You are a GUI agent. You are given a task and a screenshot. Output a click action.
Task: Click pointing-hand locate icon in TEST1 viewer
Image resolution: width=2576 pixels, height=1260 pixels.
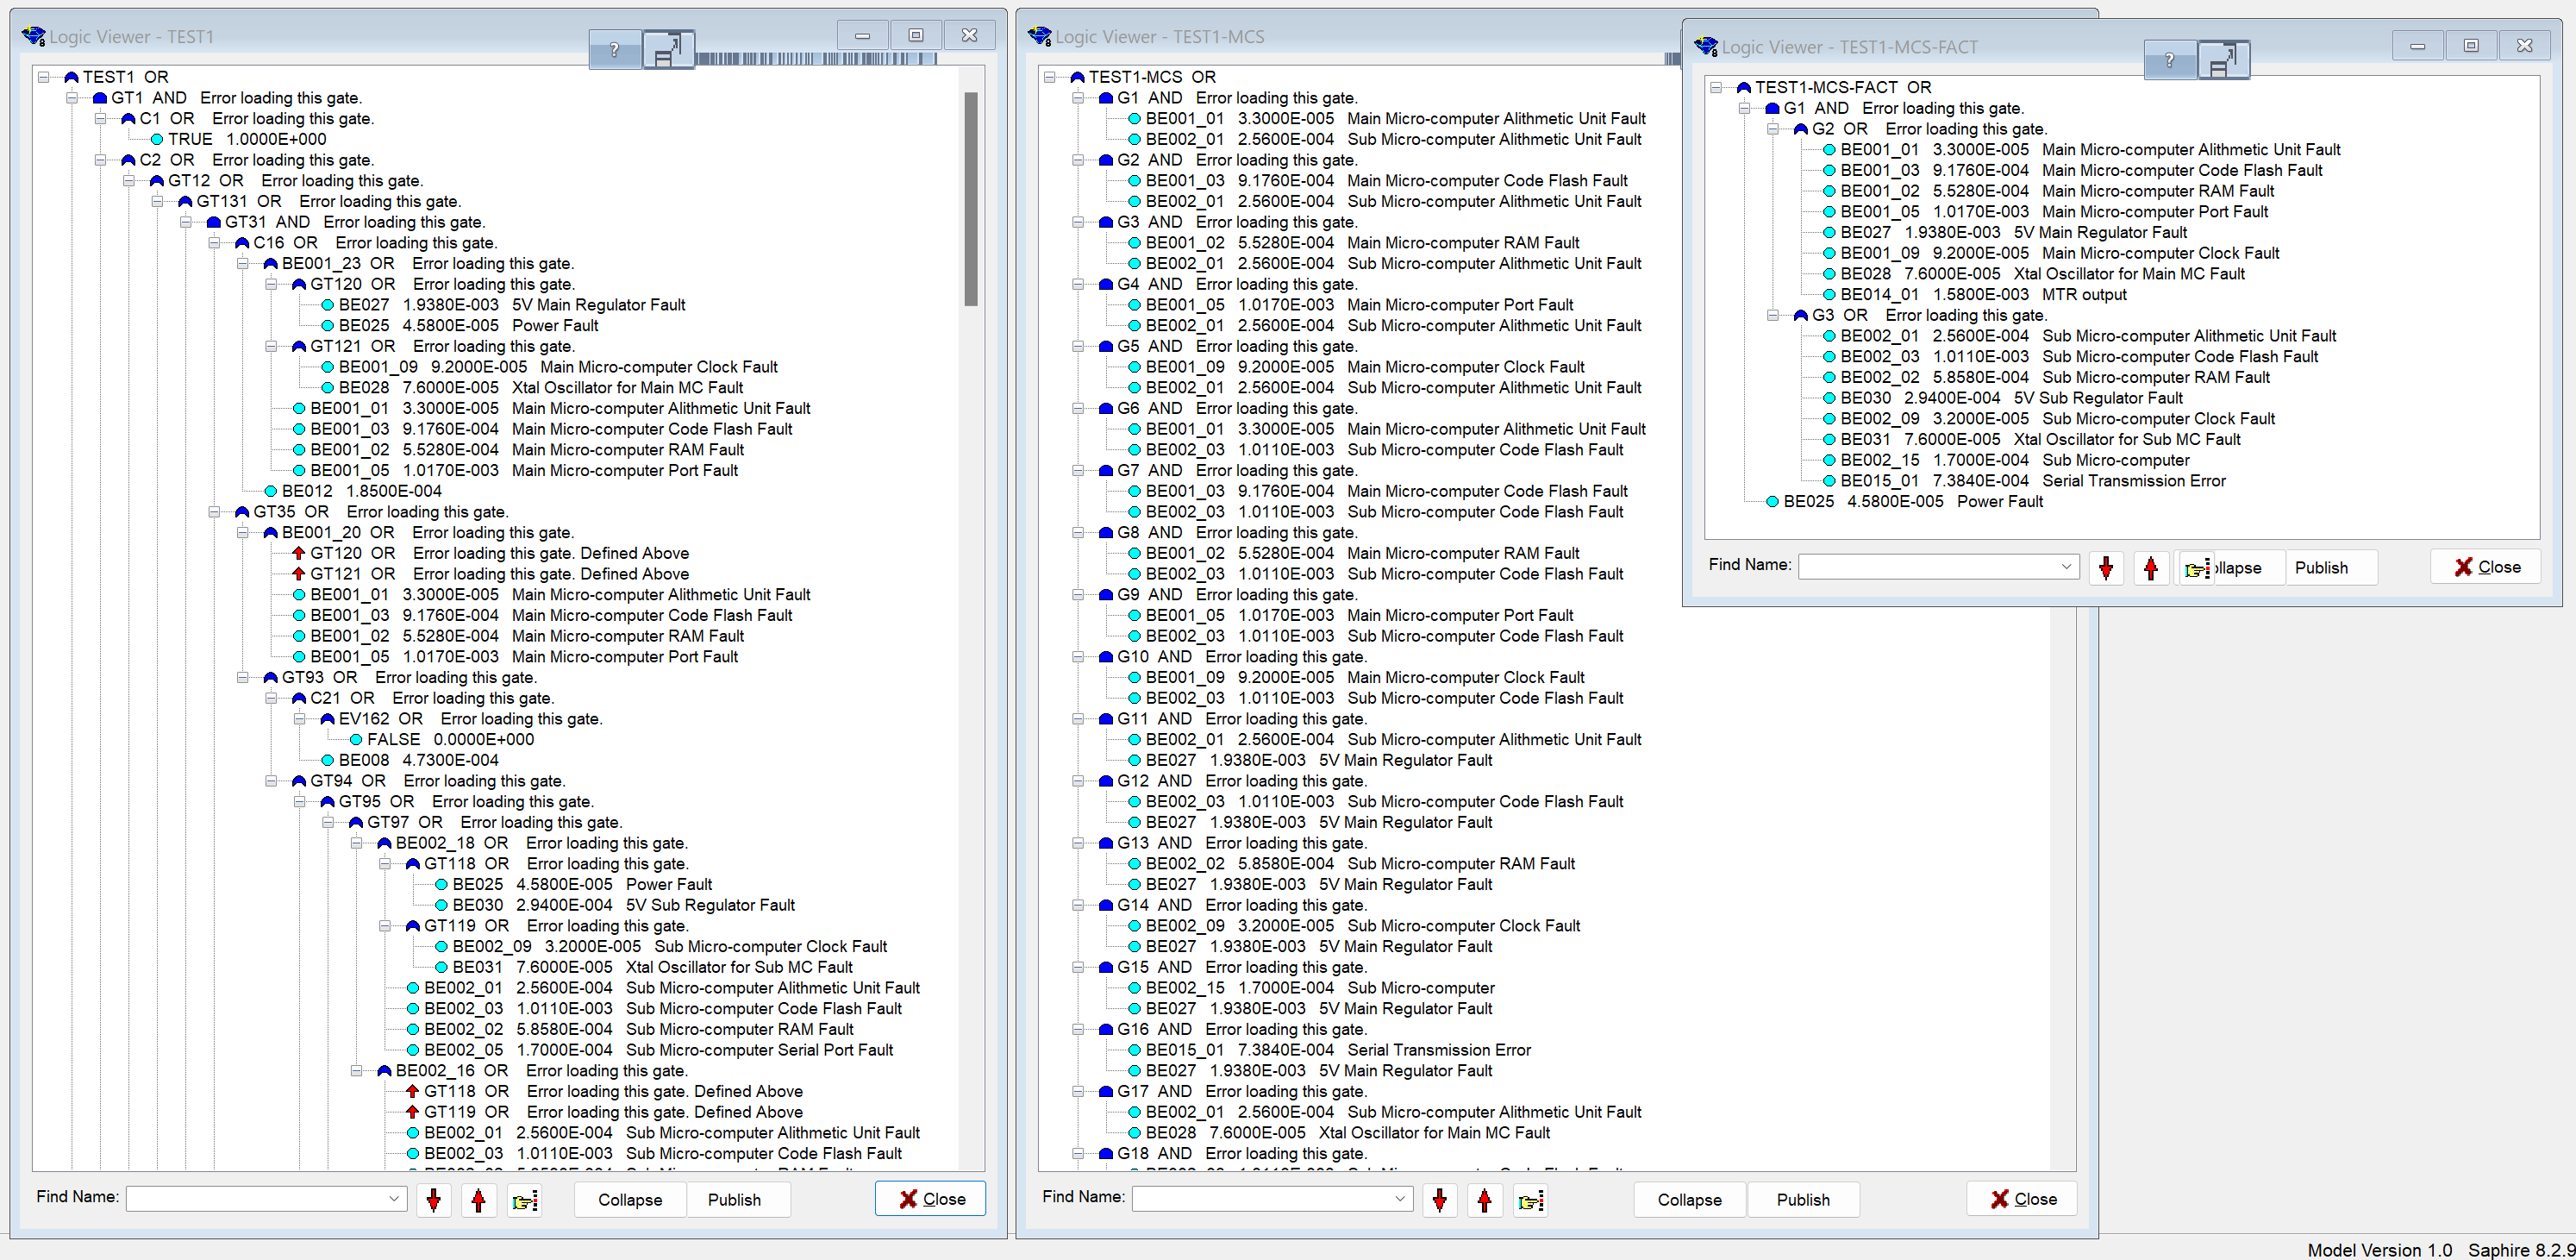click(524, 1199)
